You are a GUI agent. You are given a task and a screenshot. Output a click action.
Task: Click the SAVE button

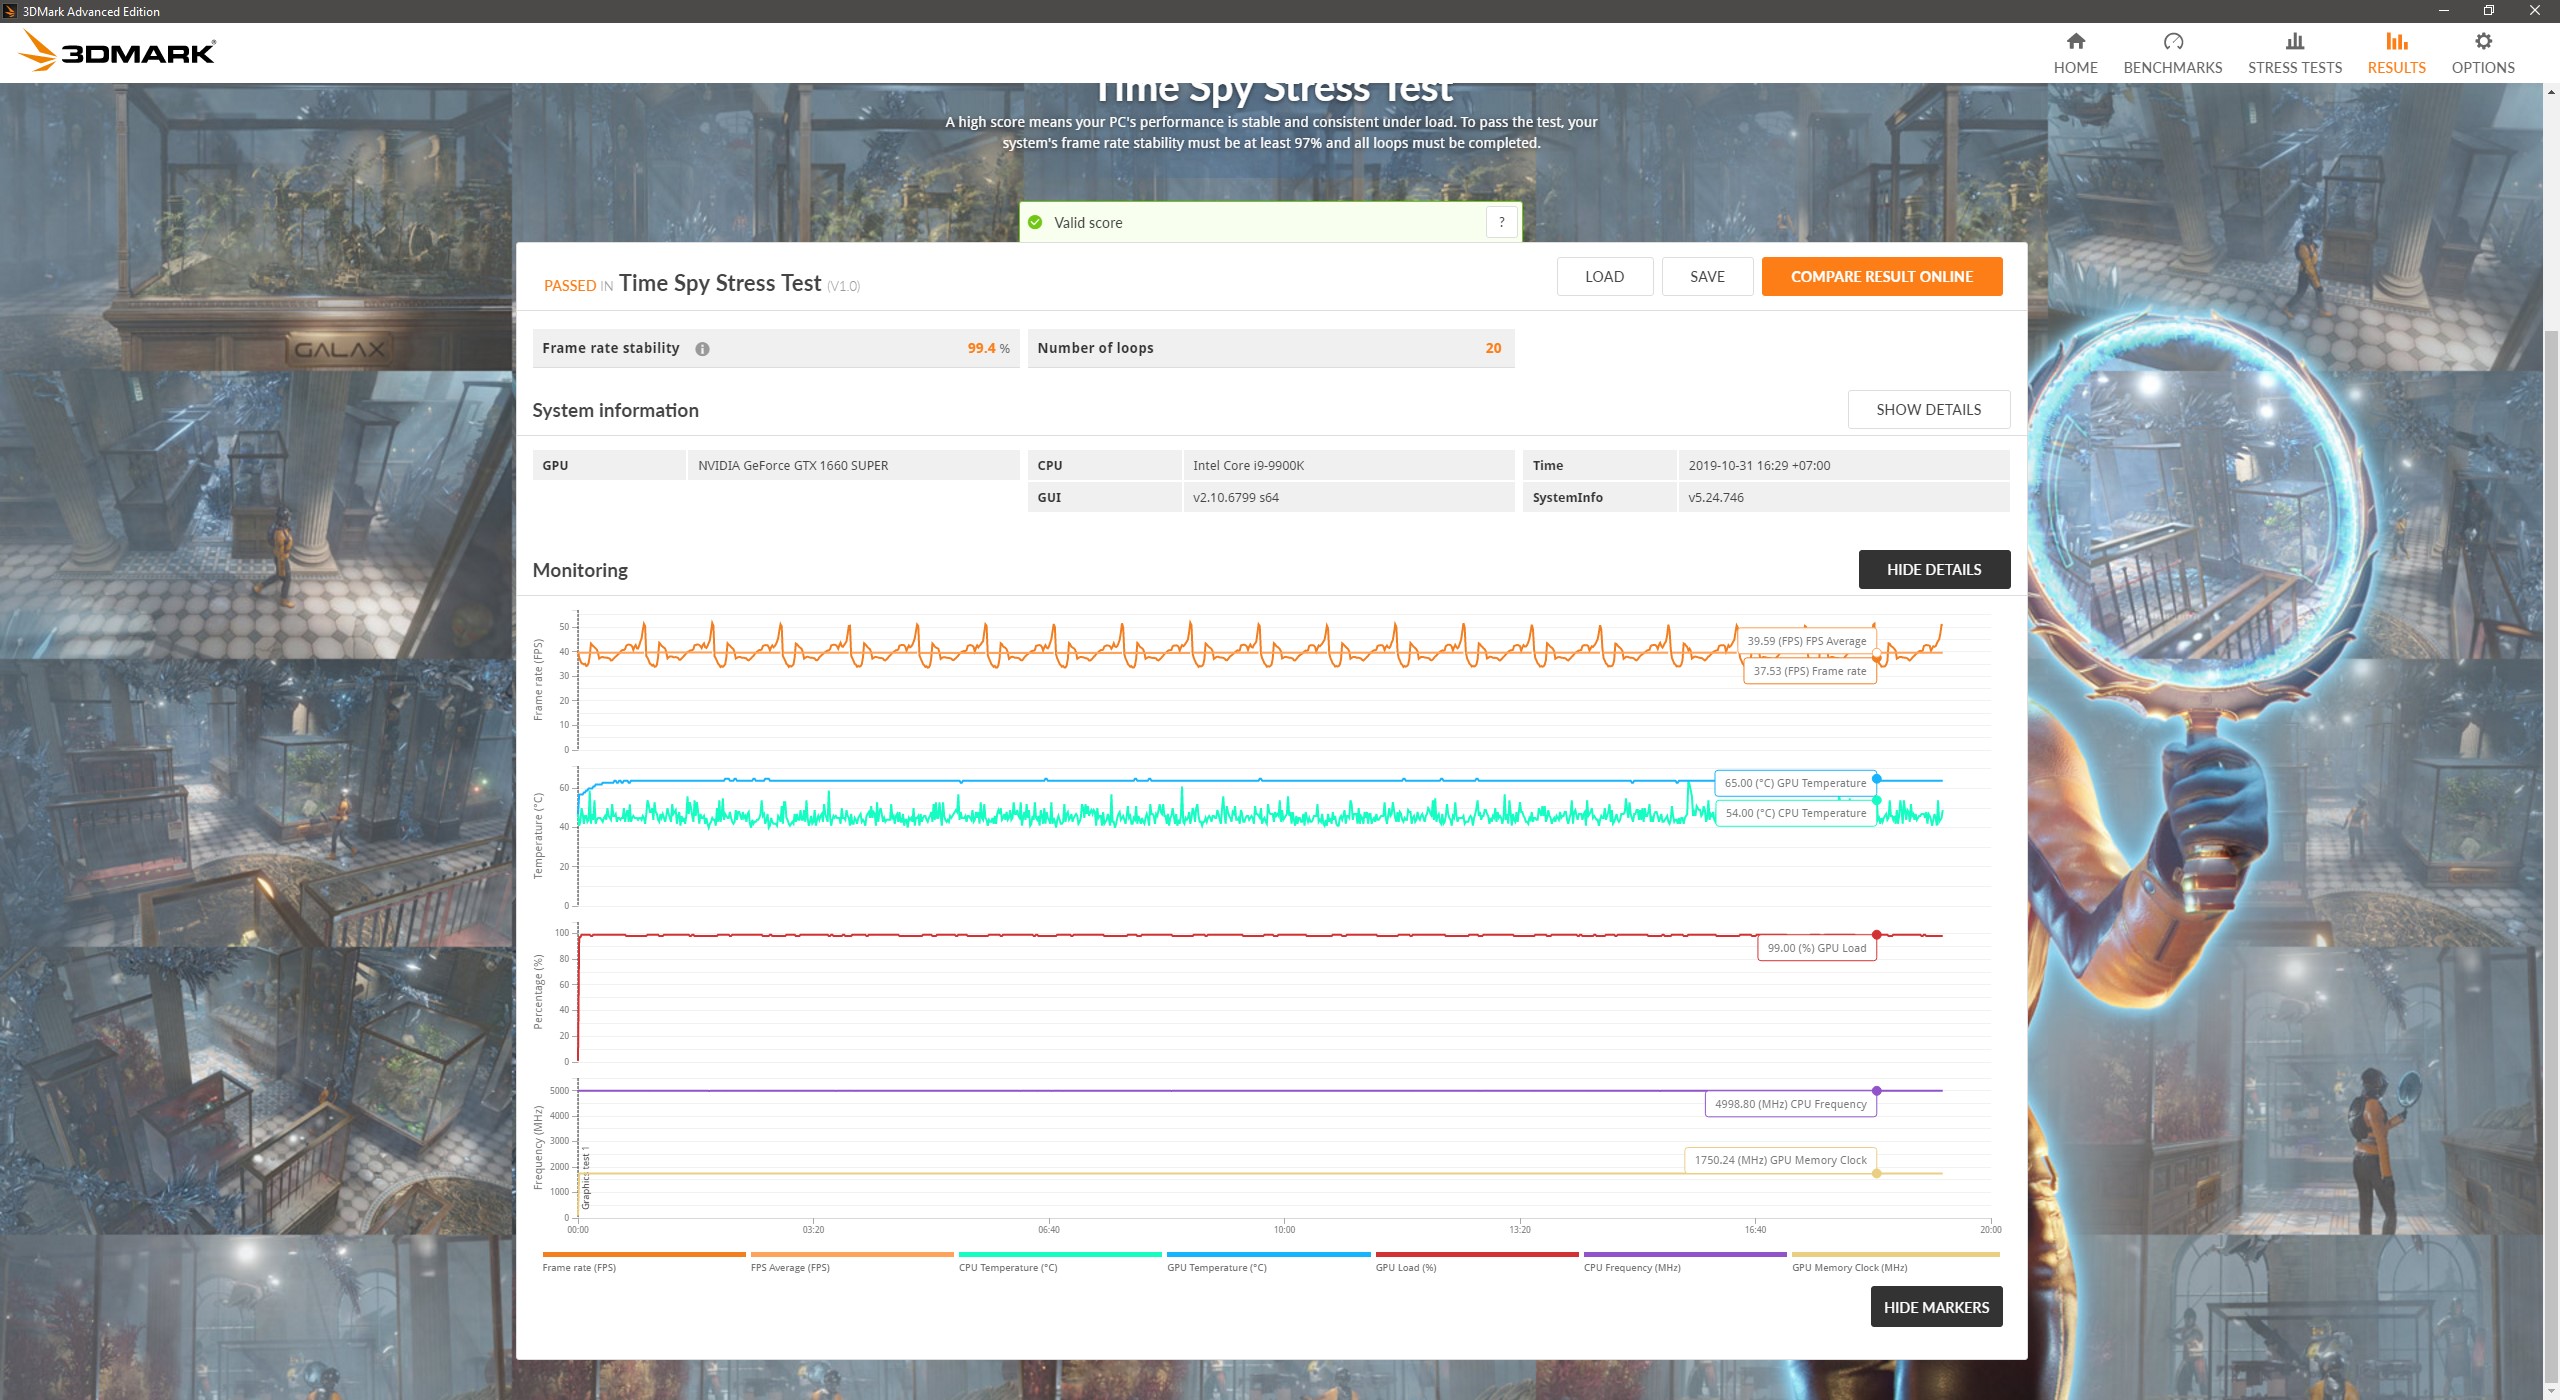pyautogui.click(x=1707, y=277)
